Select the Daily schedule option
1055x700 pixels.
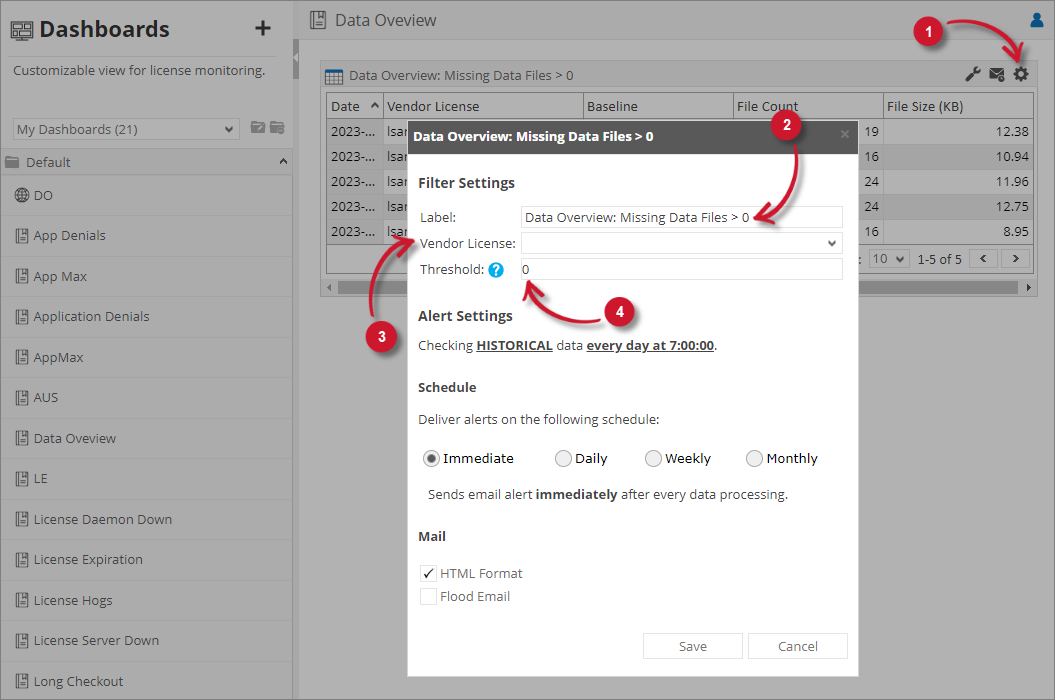click(563, 458)
